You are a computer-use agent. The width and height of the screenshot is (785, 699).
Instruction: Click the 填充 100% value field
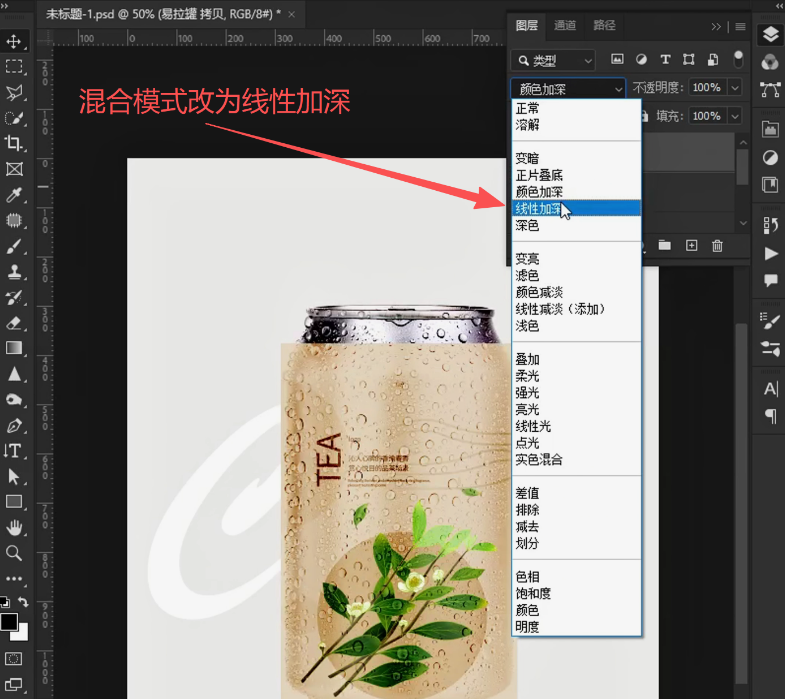708,116
